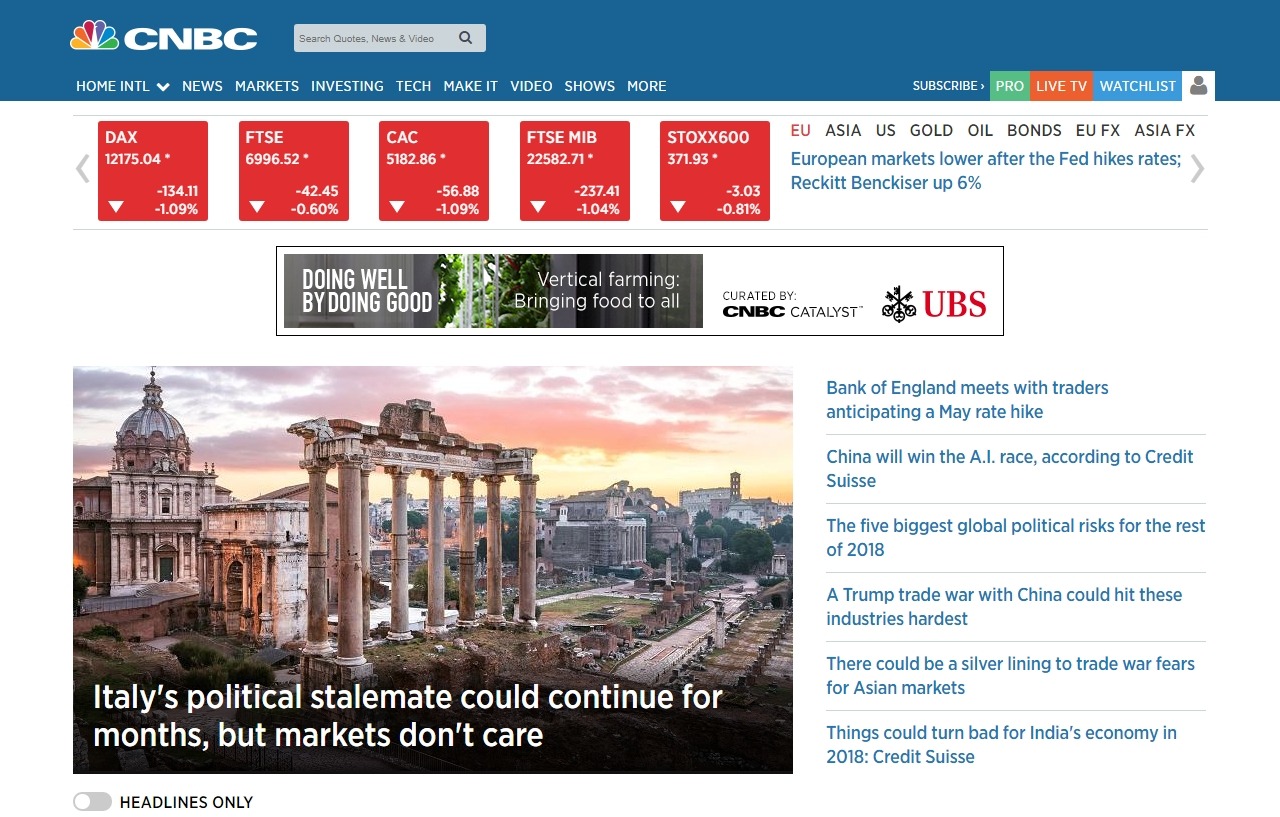The width and height of the screenshot is (1280, 817).
Task: Open LIVE TV
Action: point(1061,86)
